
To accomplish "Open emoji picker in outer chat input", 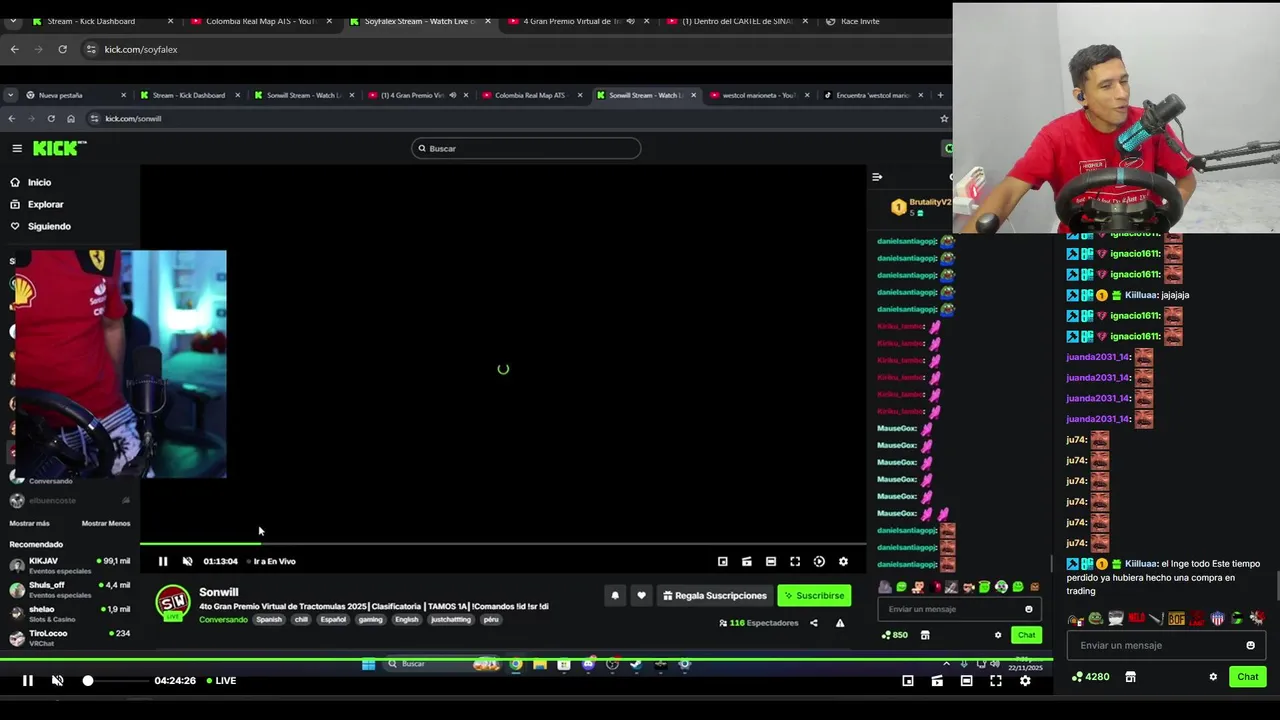I will 1250,645.
